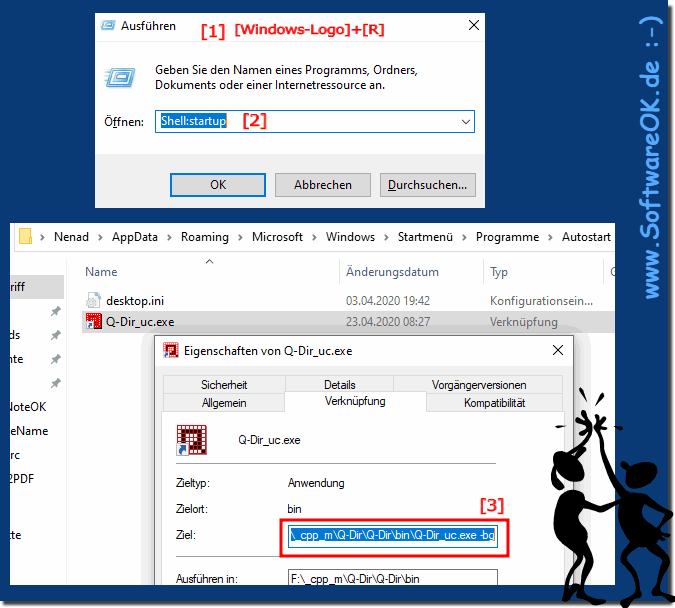Click OK in the Ausführen dialog
The width and height of the screenshot is (675, 608).
point(218,185)
